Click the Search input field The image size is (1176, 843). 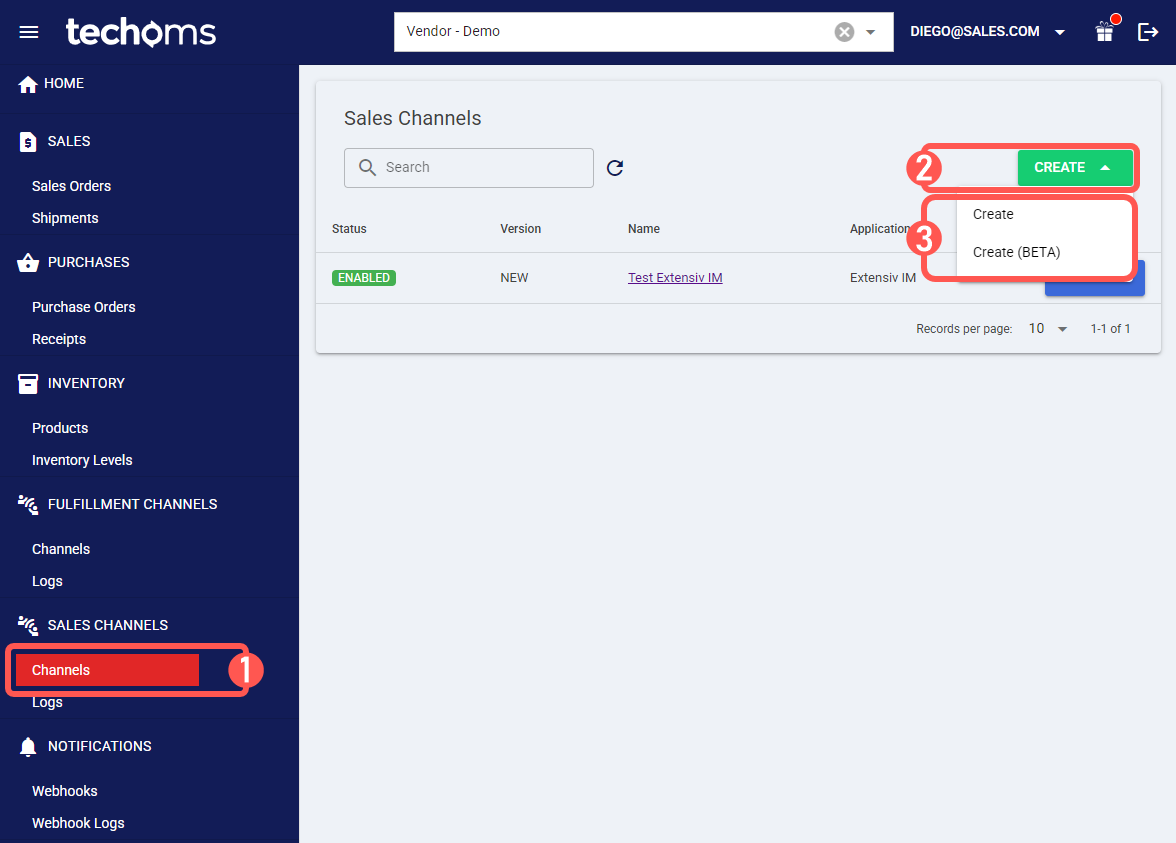pyautogui.click(x=469, y=168)
